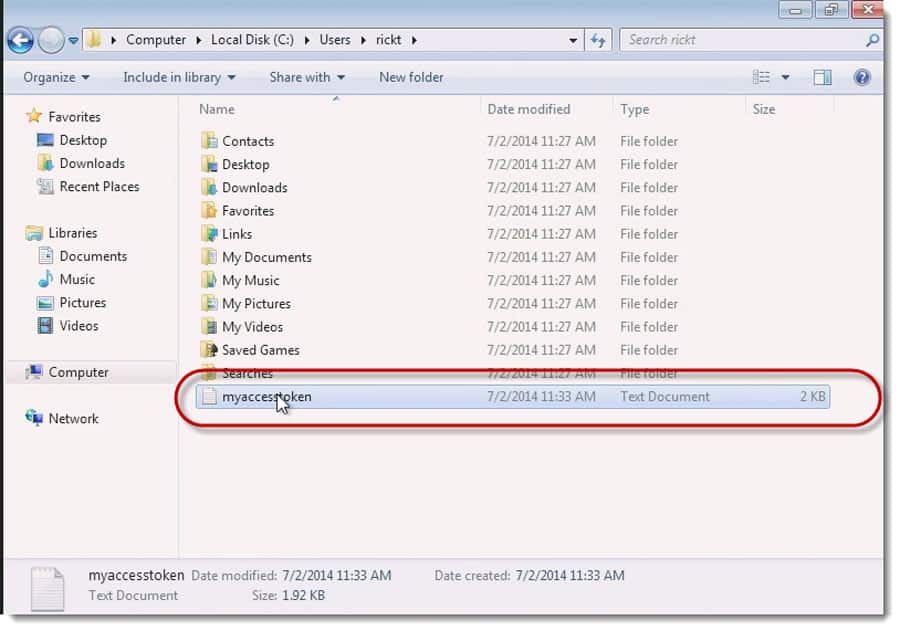Select the Links folder in file list
The height and width of the screenshot is (631, 900).
(237, 234)
